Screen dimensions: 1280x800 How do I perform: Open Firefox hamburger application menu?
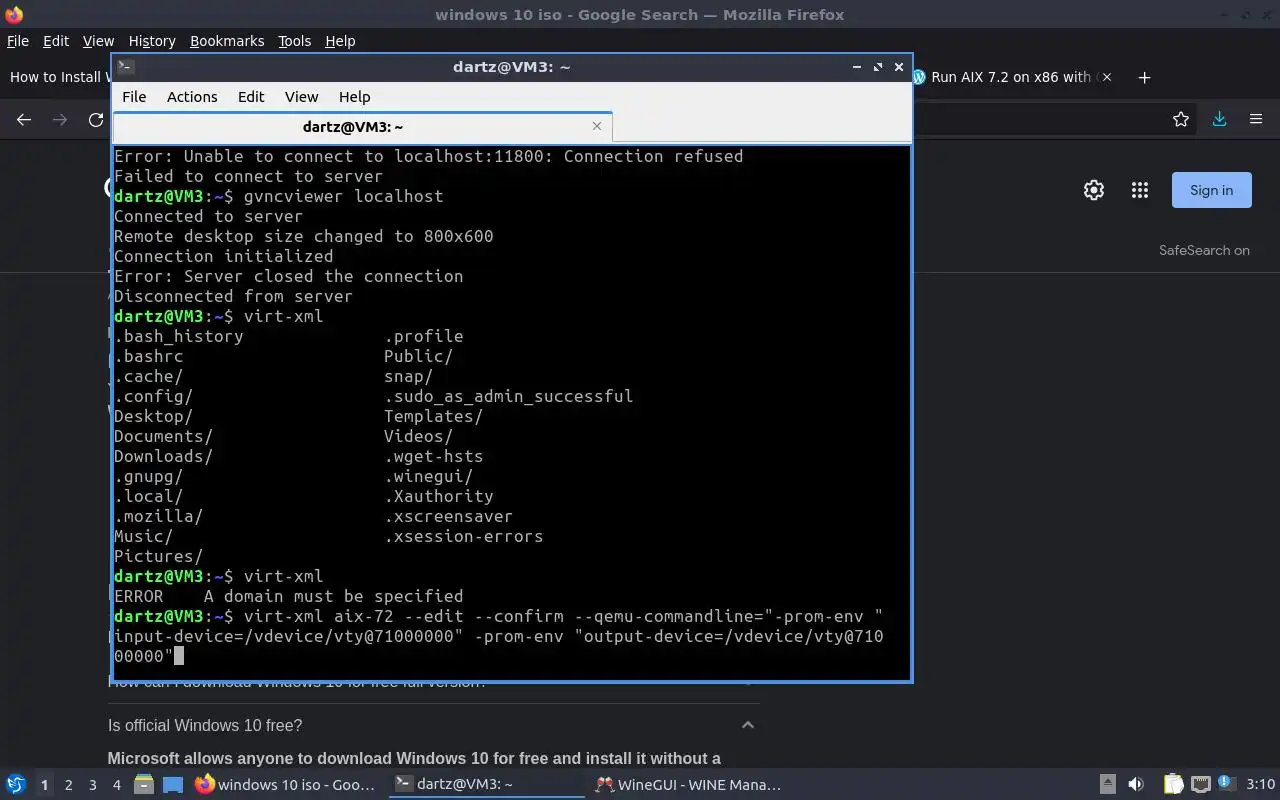pyautogui.click(x=1256, y=120)
